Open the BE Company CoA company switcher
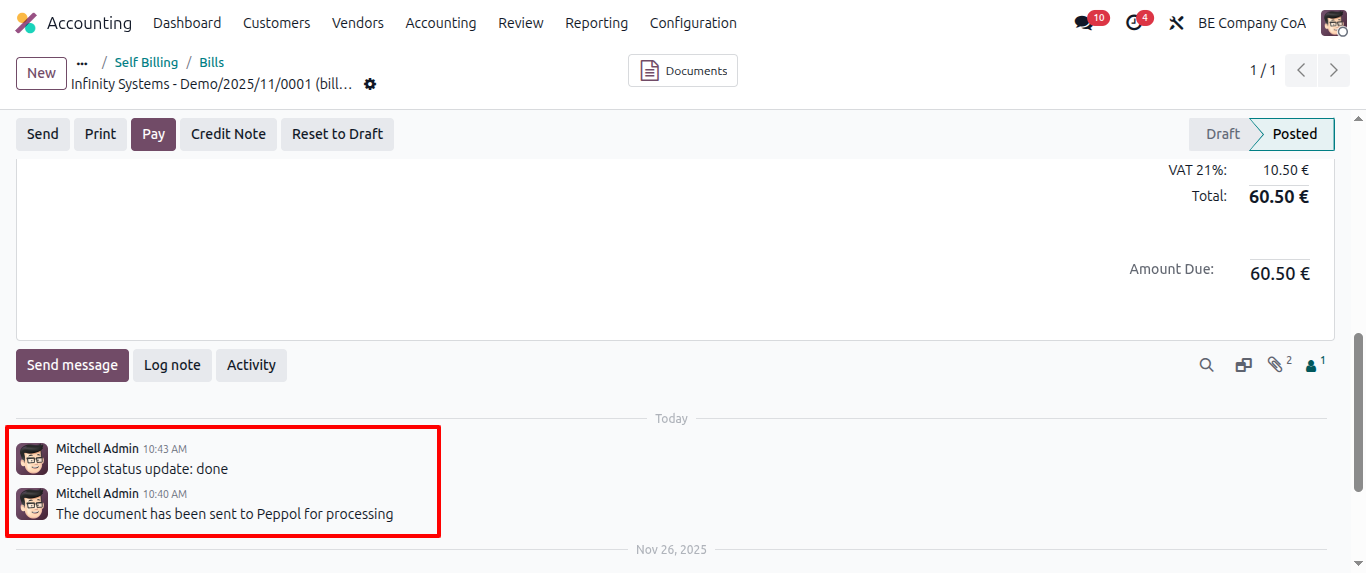 click(x=1251, y=23)
